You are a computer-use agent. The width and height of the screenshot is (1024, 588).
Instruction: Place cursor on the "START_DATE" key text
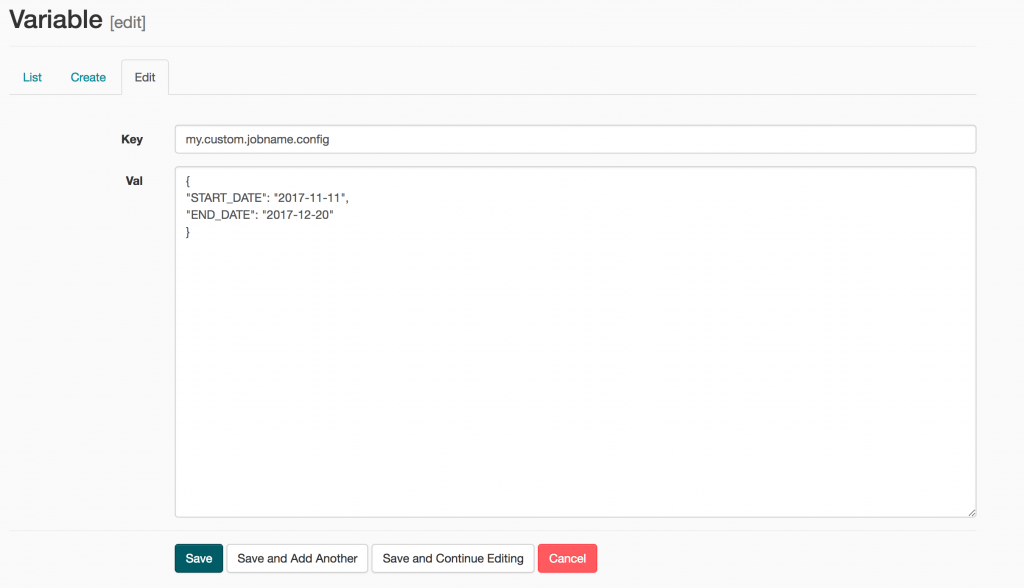220,198
